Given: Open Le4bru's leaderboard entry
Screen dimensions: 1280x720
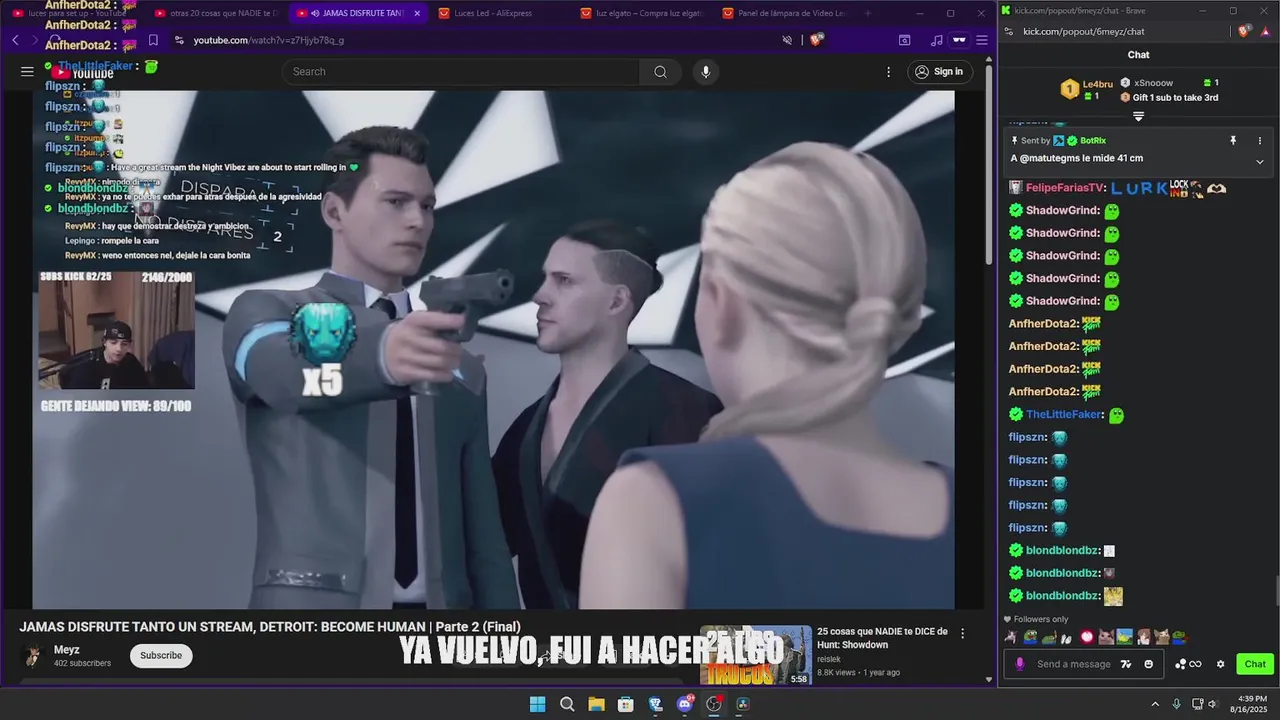Looking at the screenshot, I should (x=1087, y=90).
